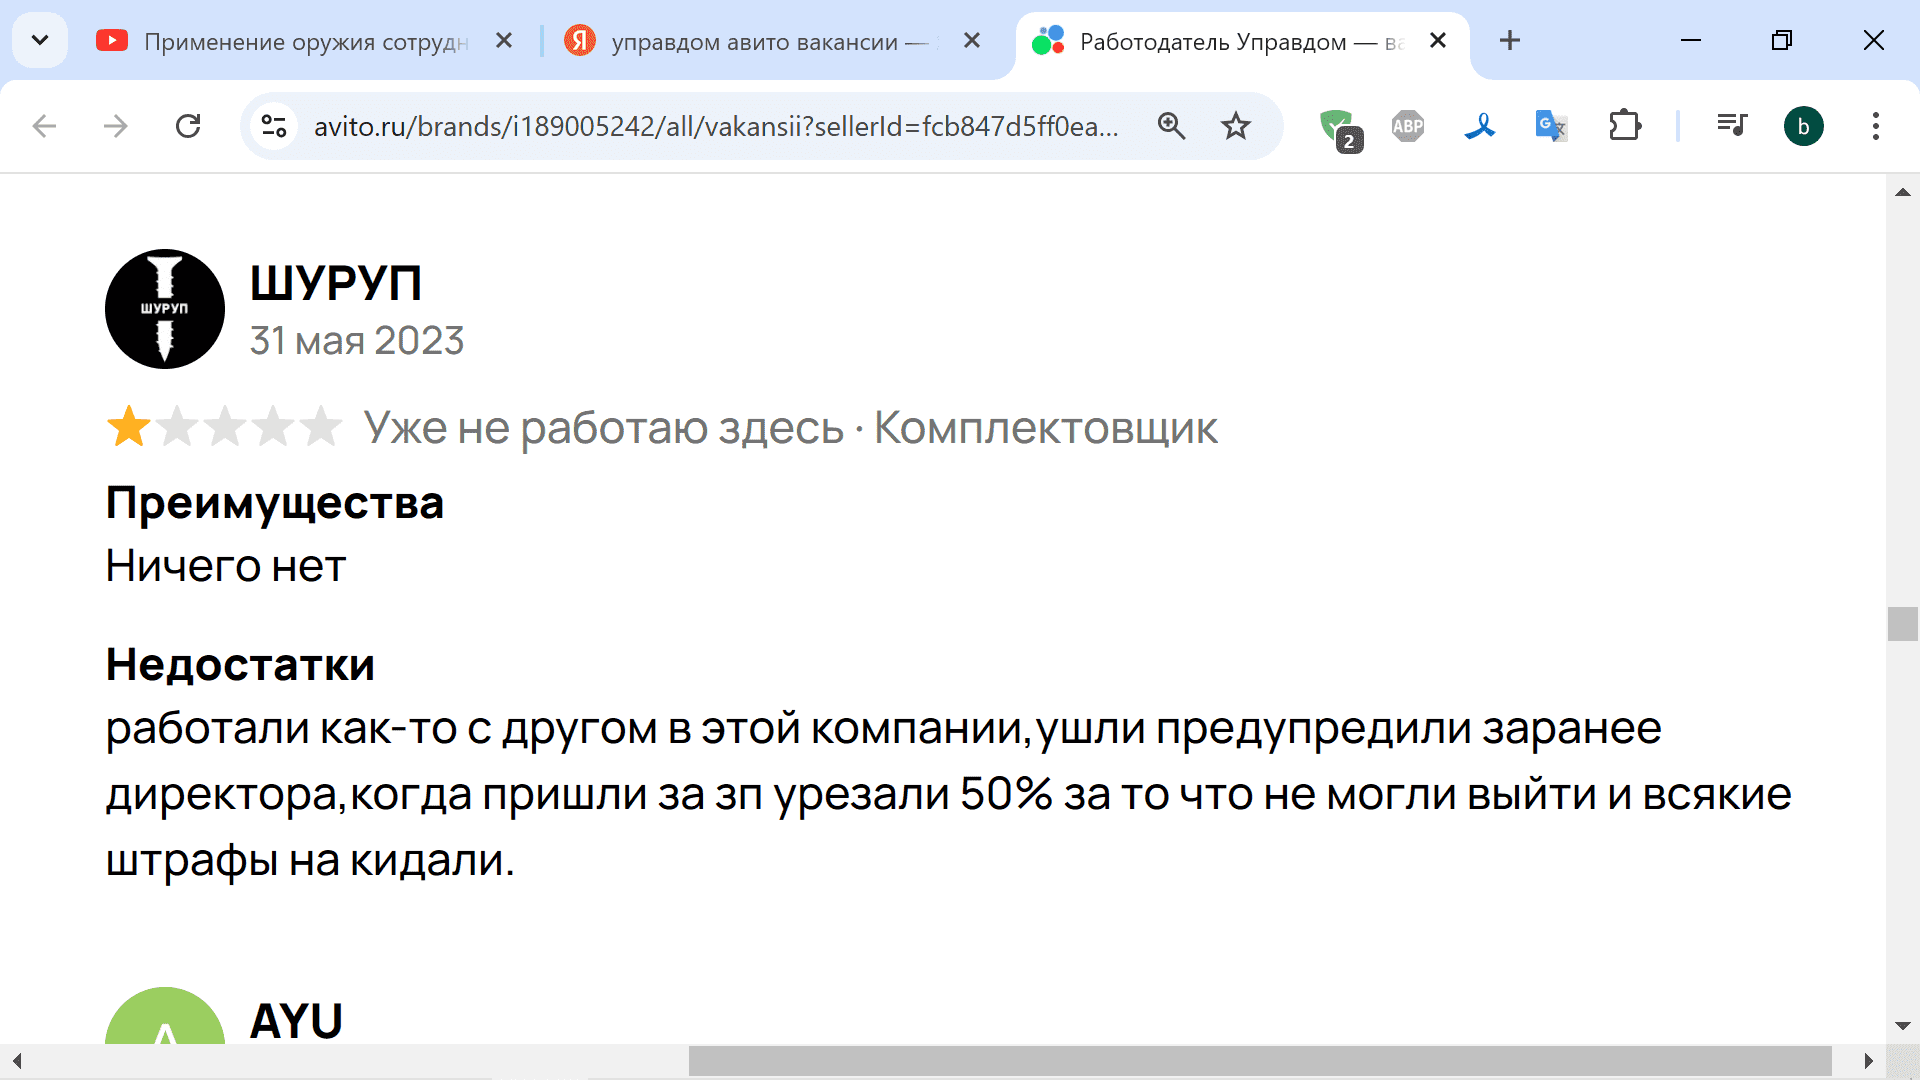Click the zoom magnifier icon in address bar
Viewport: 1920px width, 1080px height.
pos(1171,126)
